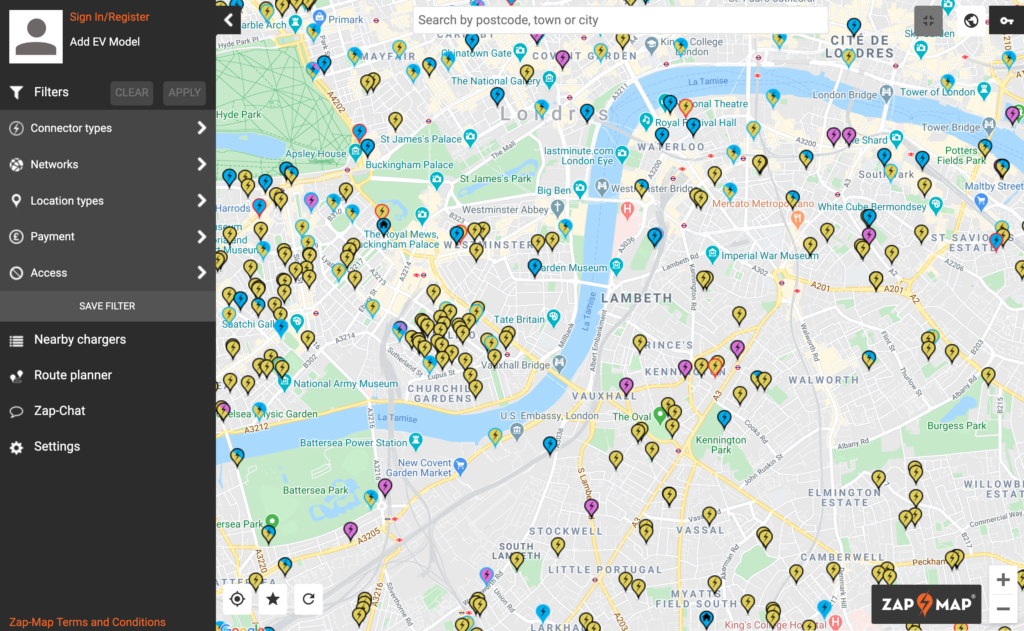
Task: Focus the postcode, town or city search field
Action: (620, 20)
